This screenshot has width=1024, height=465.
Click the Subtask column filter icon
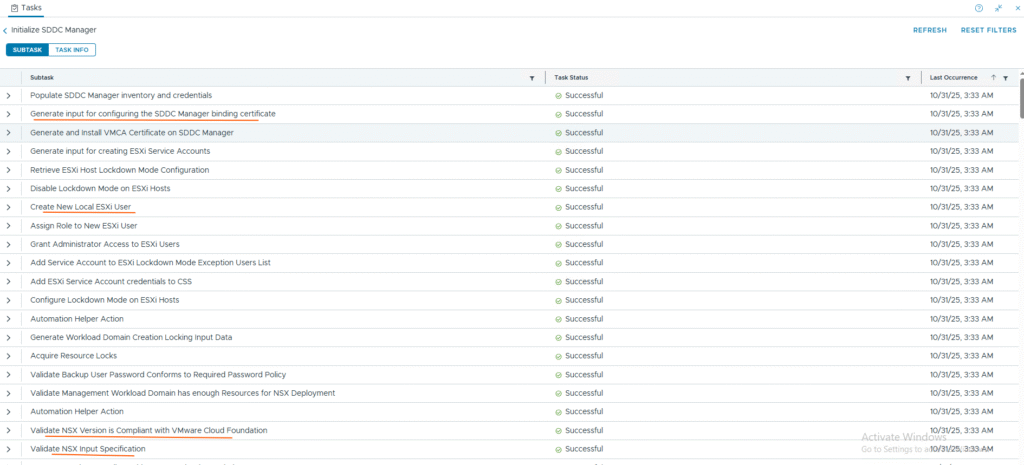pyautogui.click(x=532, y=77)
